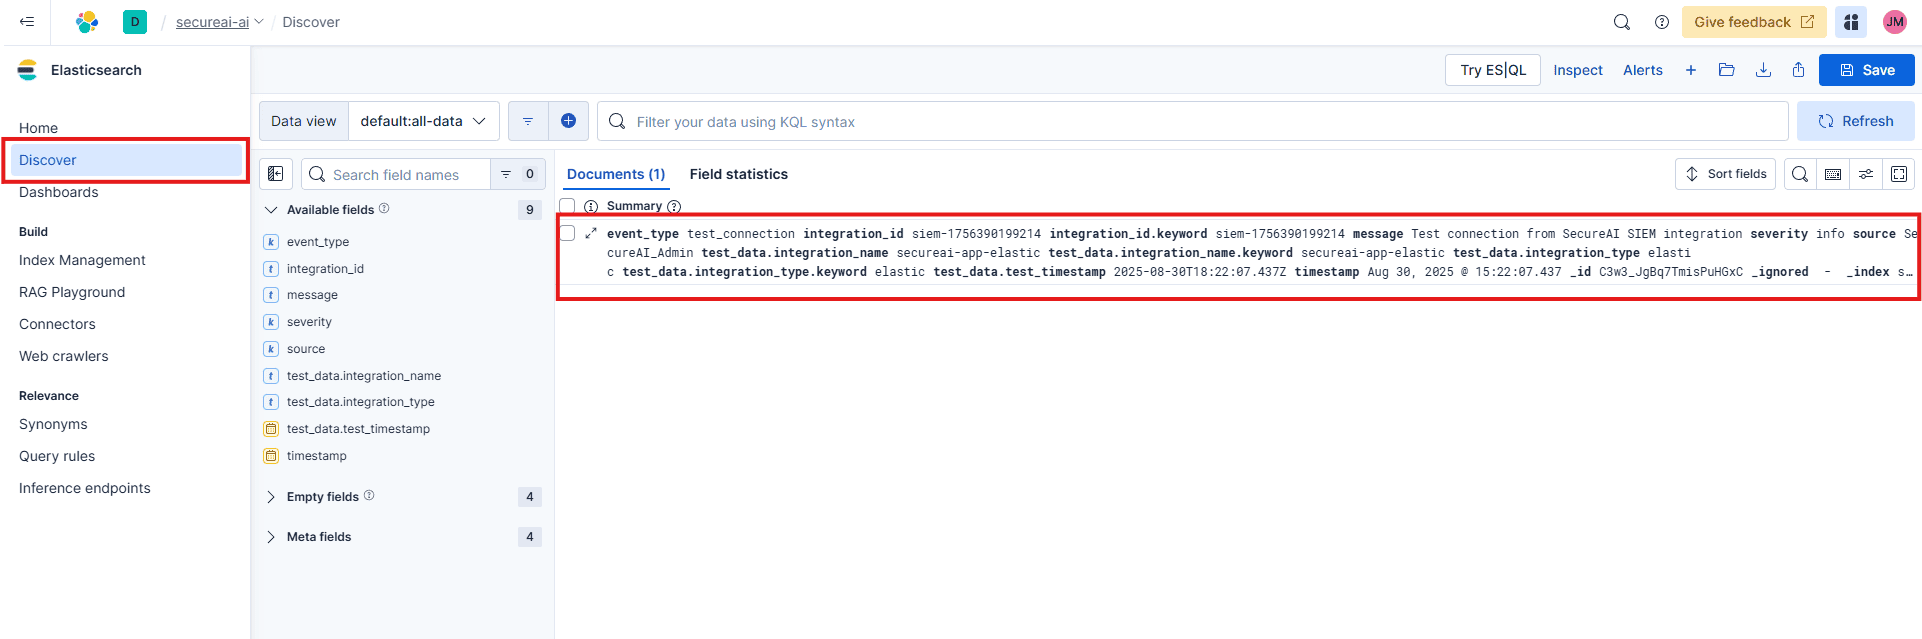Image resolution: width=1922 pixels, height=639 pixels.
Task: Click the date icon beside timestamp
Action: 271,456
